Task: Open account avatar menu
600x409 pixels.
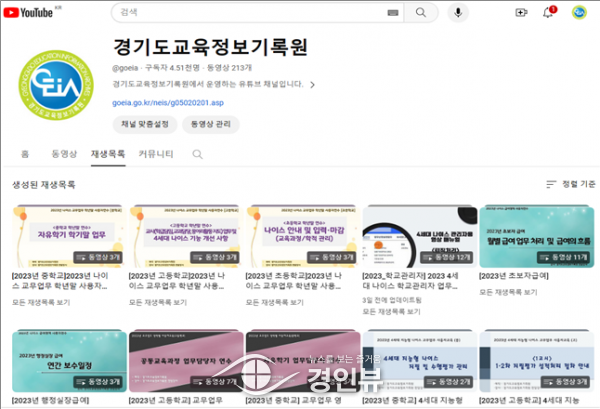Action: click(x=579, y=13)
